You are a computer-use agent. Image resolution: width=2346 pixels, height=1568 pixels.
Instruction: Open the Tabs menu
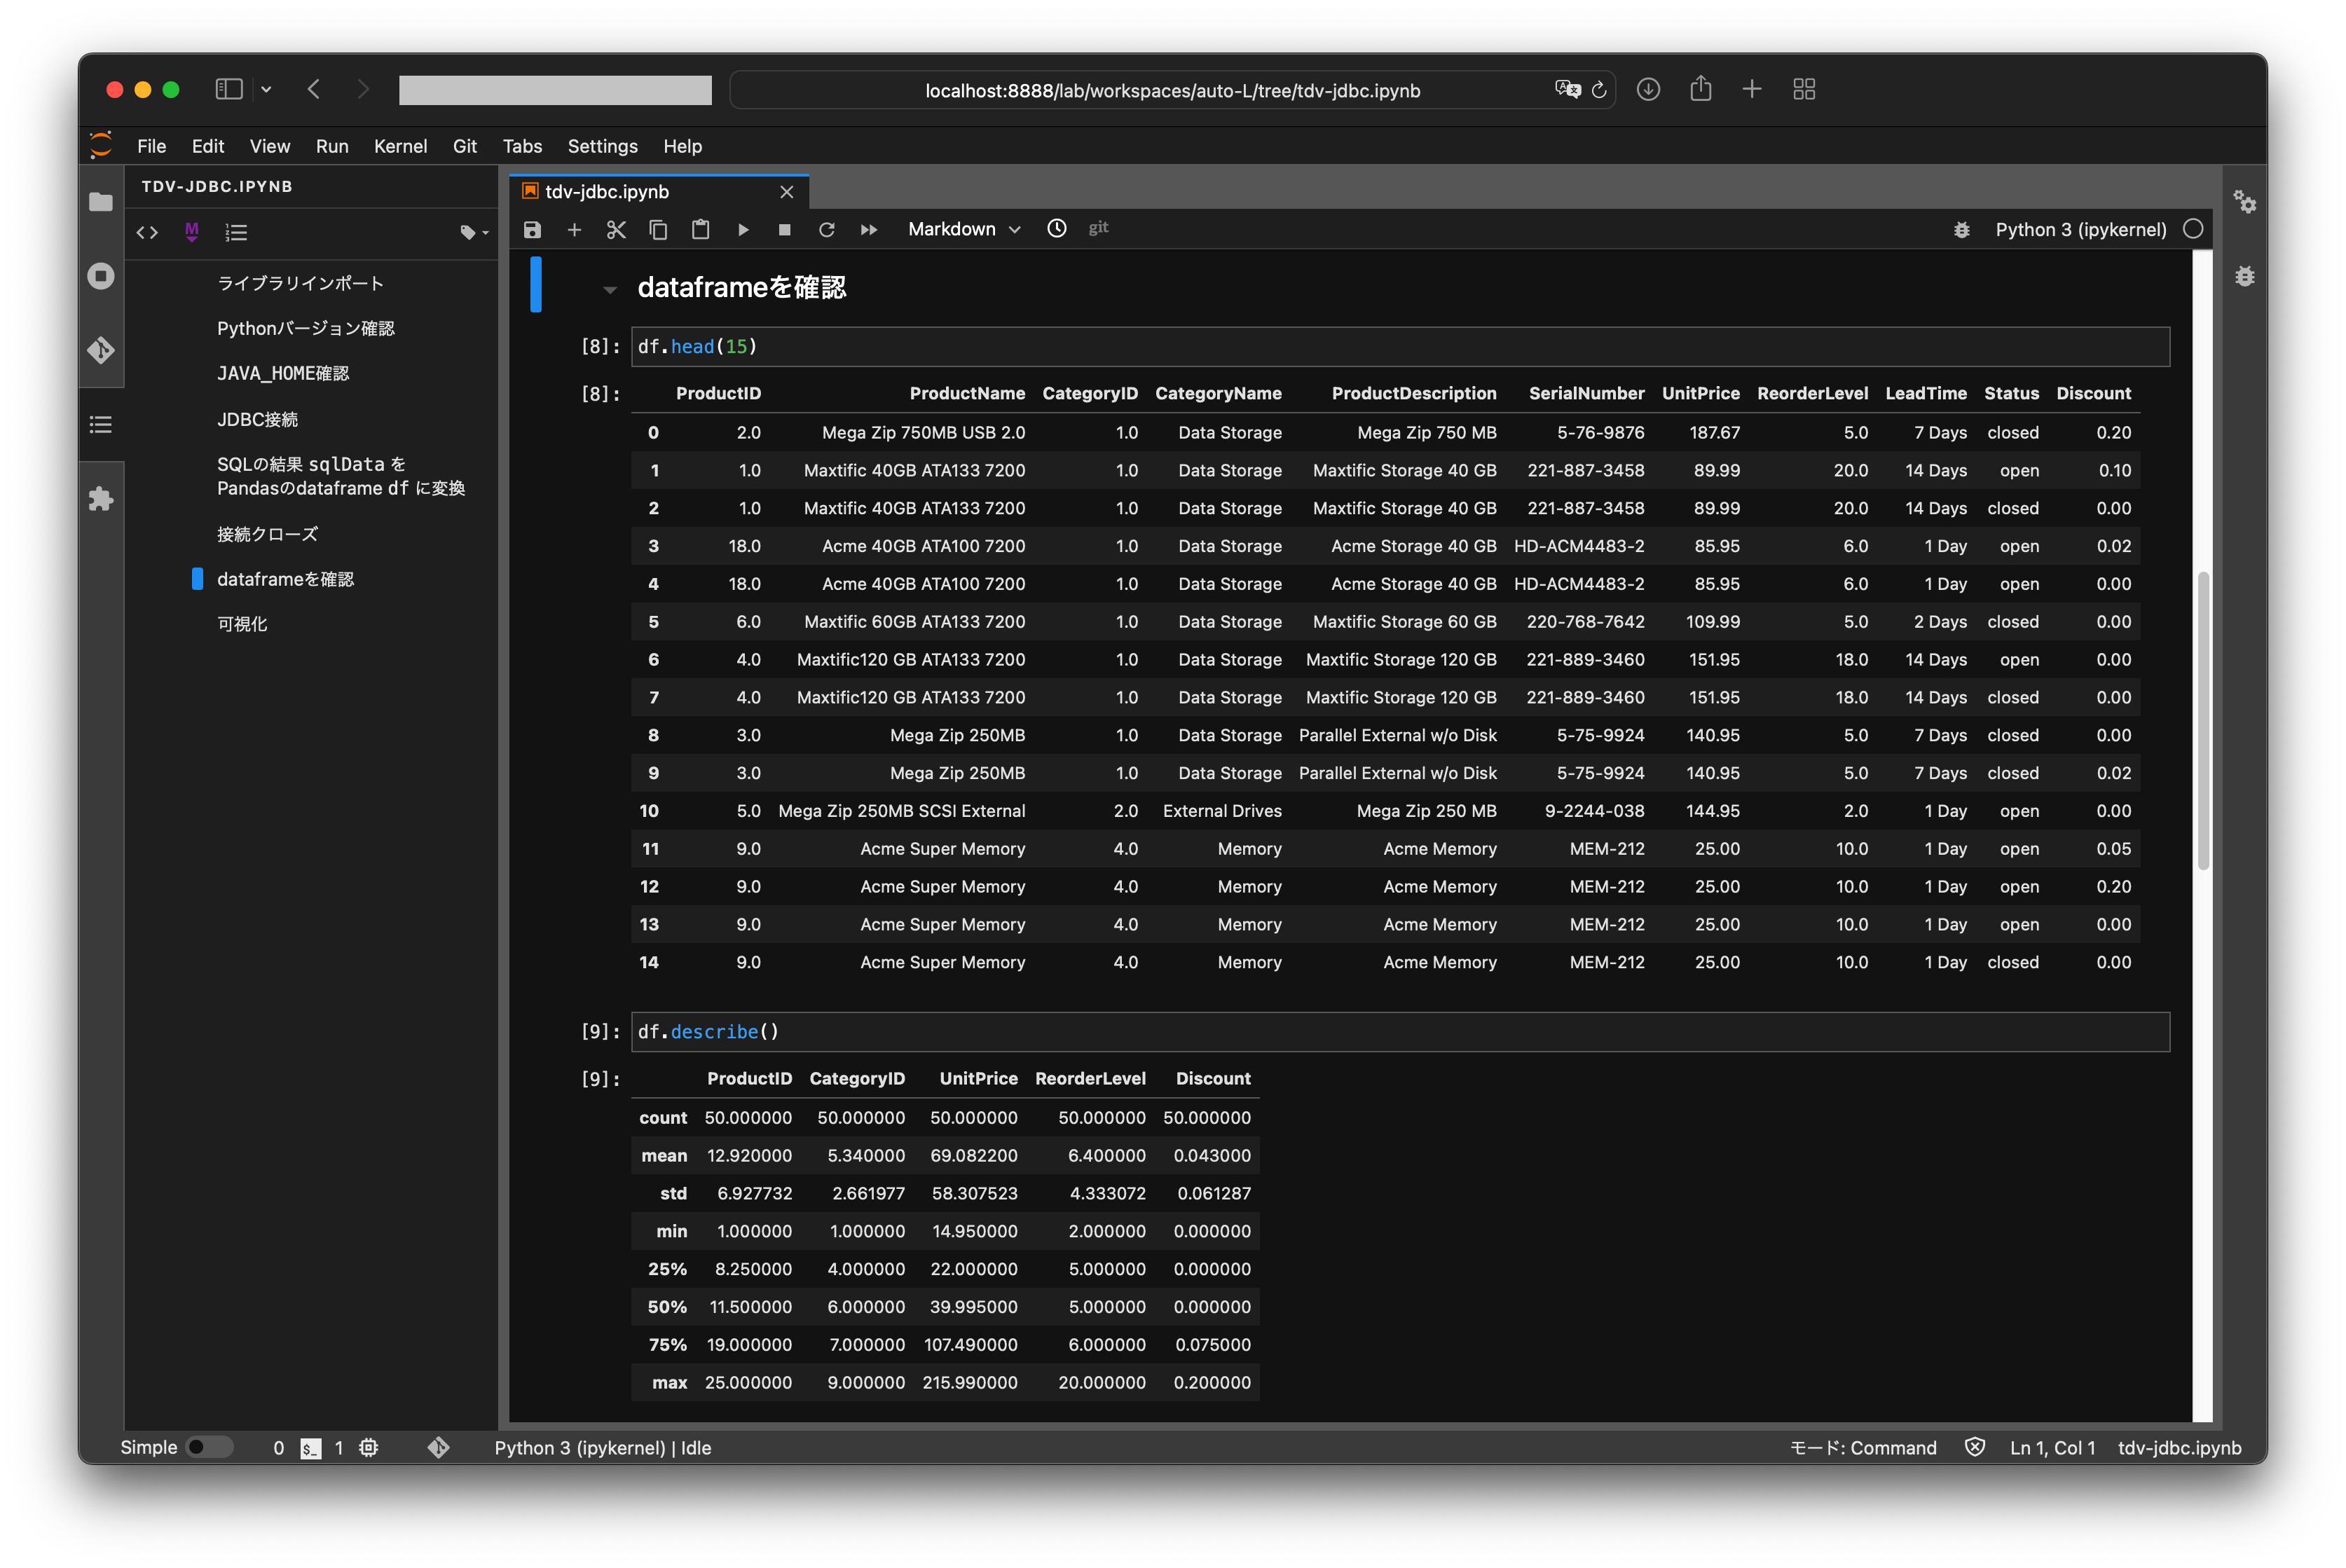522,146
